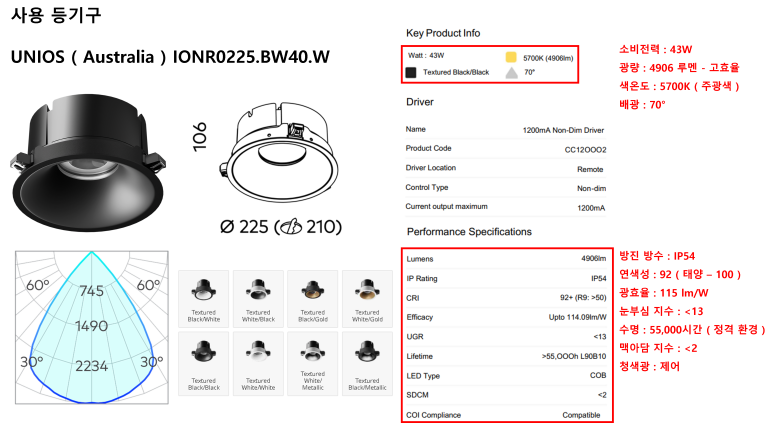Click the red annotation '수명 : 55,000시간'

[x=660, y=329]
